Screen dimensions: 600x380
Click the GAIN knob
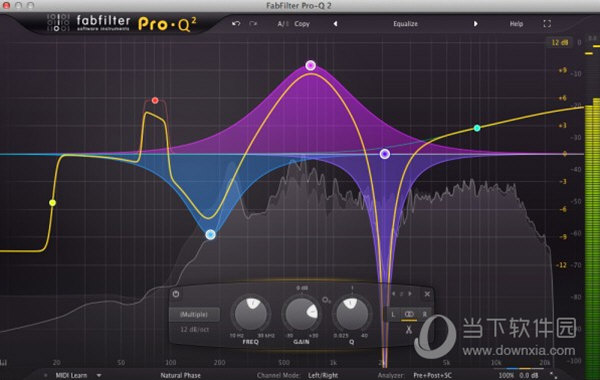302,314
